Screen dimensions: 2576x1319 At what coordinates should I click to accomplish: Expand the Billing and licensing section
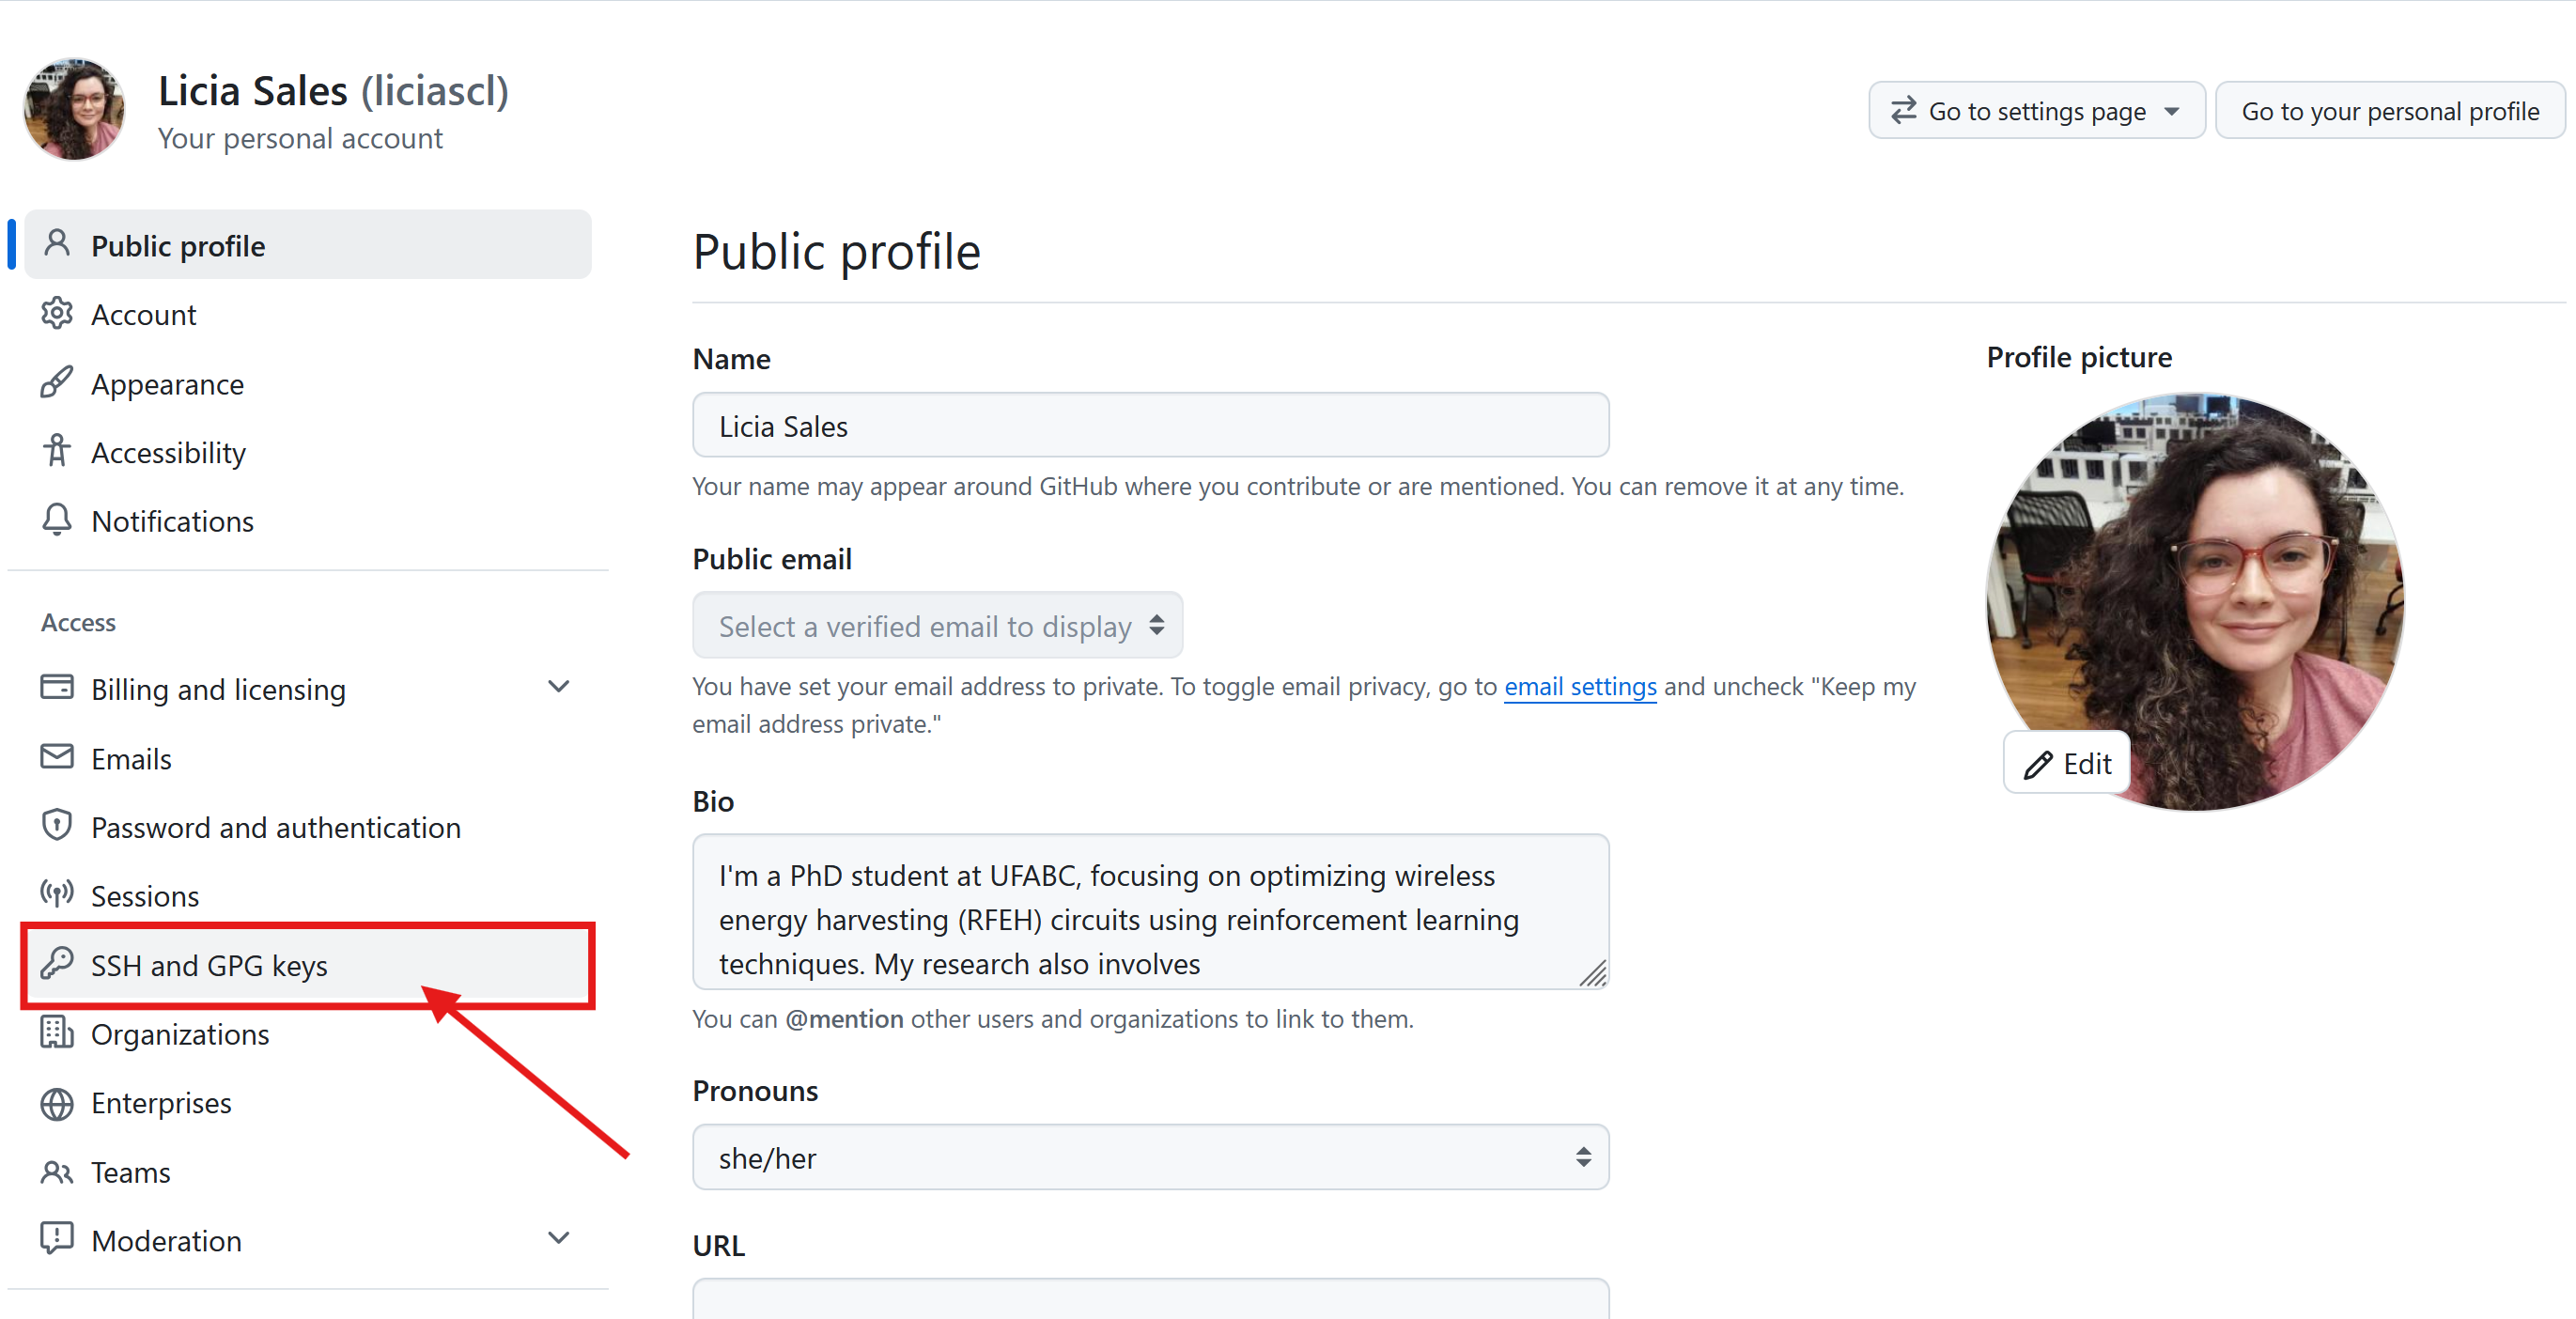tap(558, 688)
